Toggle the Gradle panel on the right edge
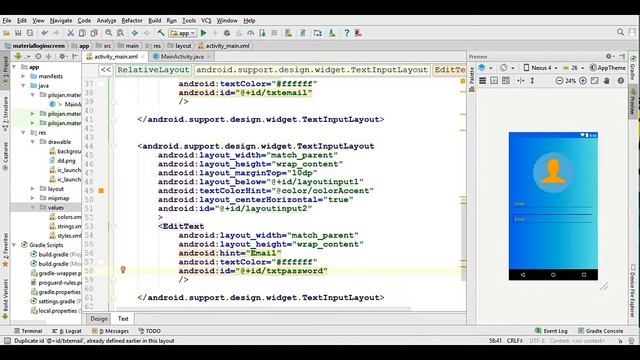640x360 pixels. [633, 69]
